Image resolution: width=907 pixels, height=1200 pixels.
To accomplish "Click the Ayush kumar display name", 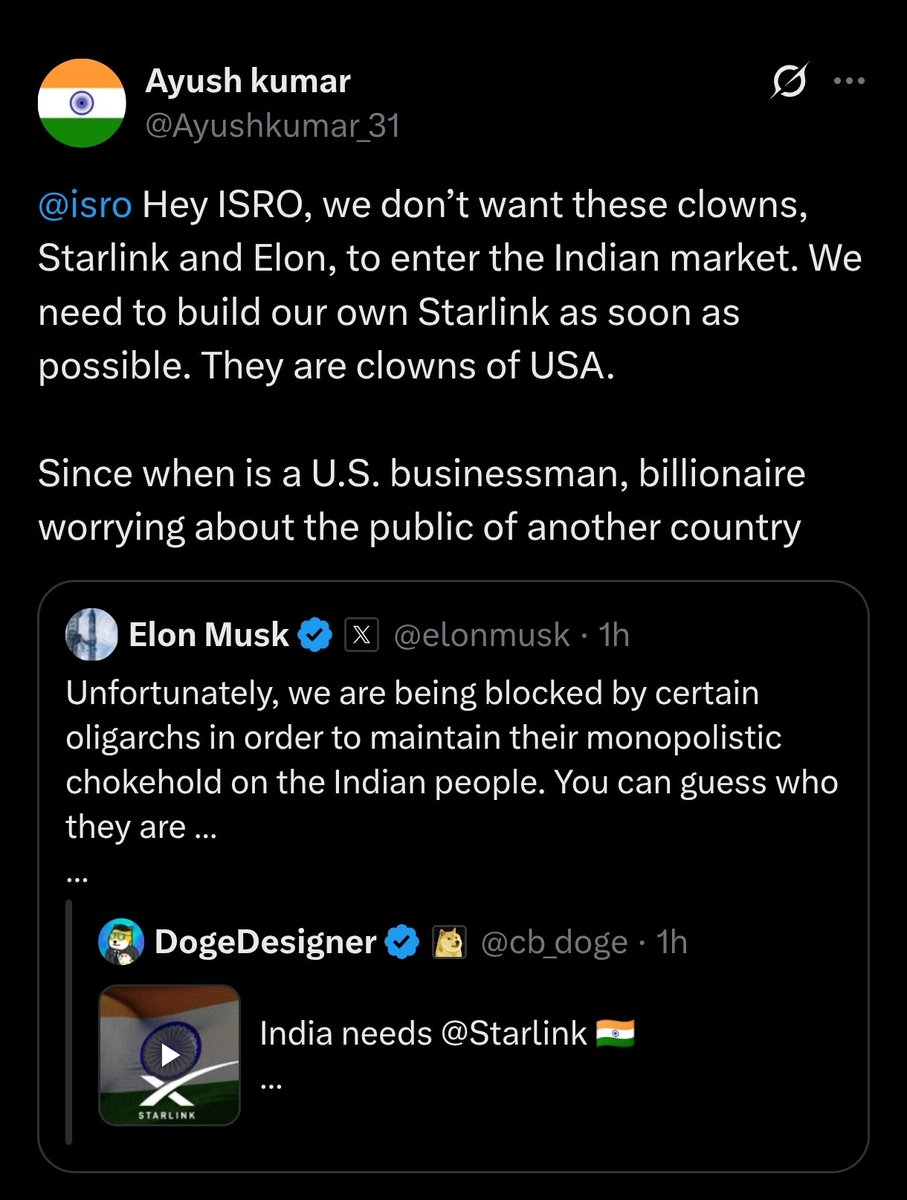I will point(248,81).
